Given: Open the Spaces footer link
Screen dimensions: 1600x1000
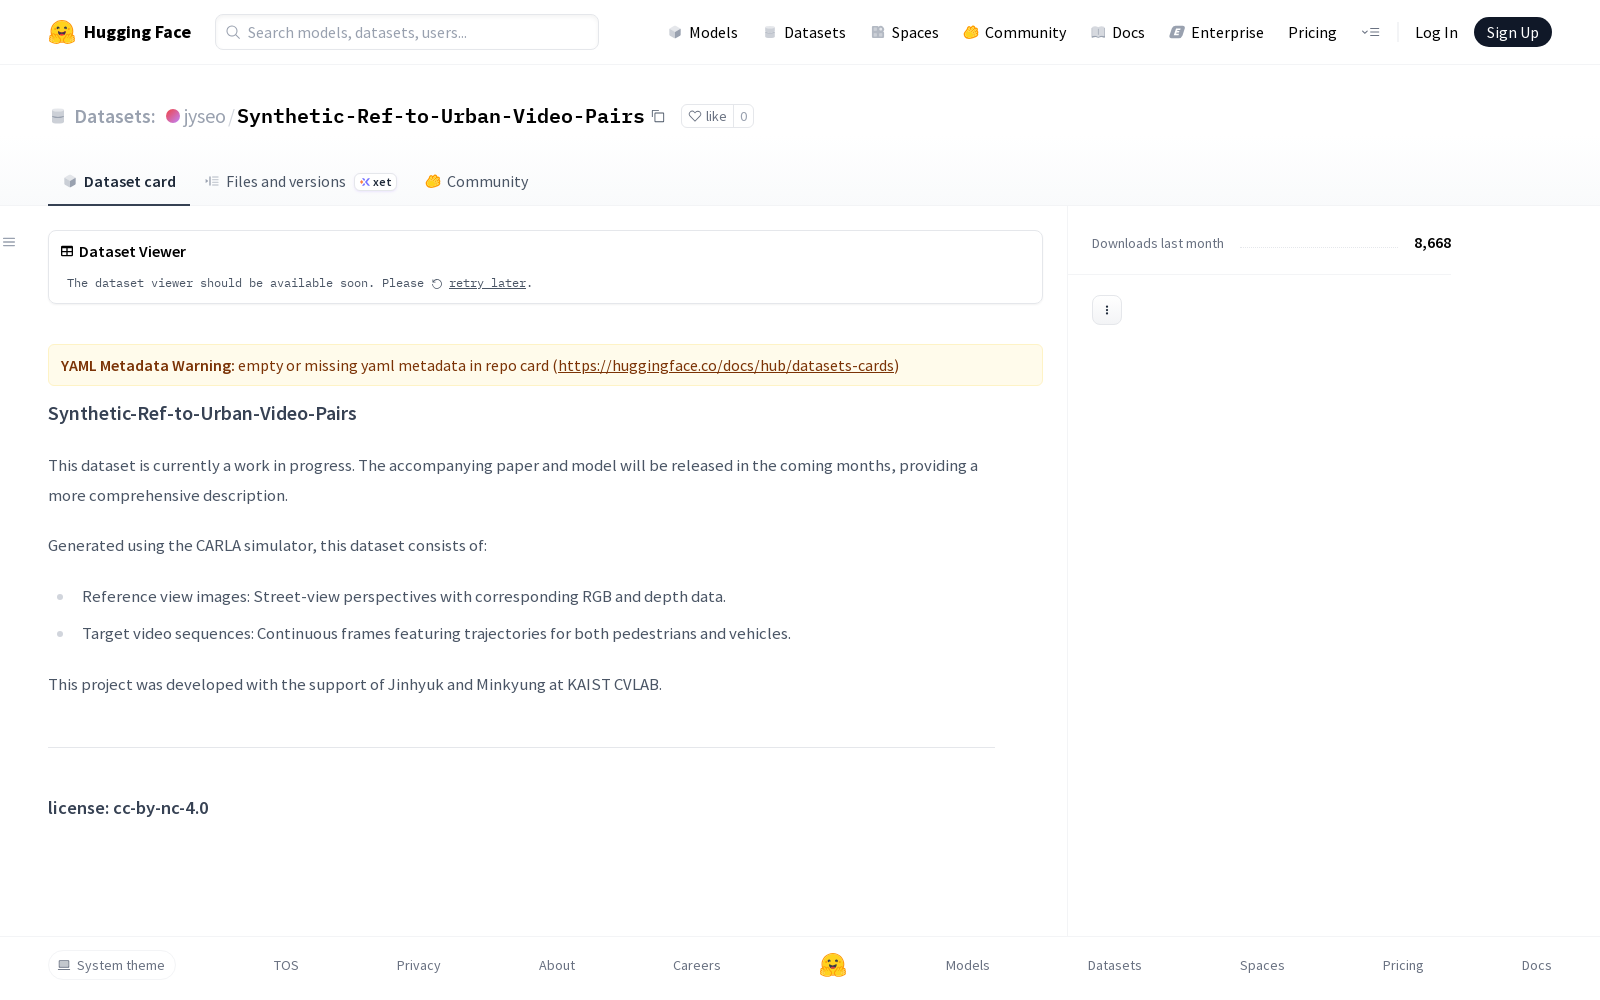Looking at the screenshot, I should (x=1262, y=965).
